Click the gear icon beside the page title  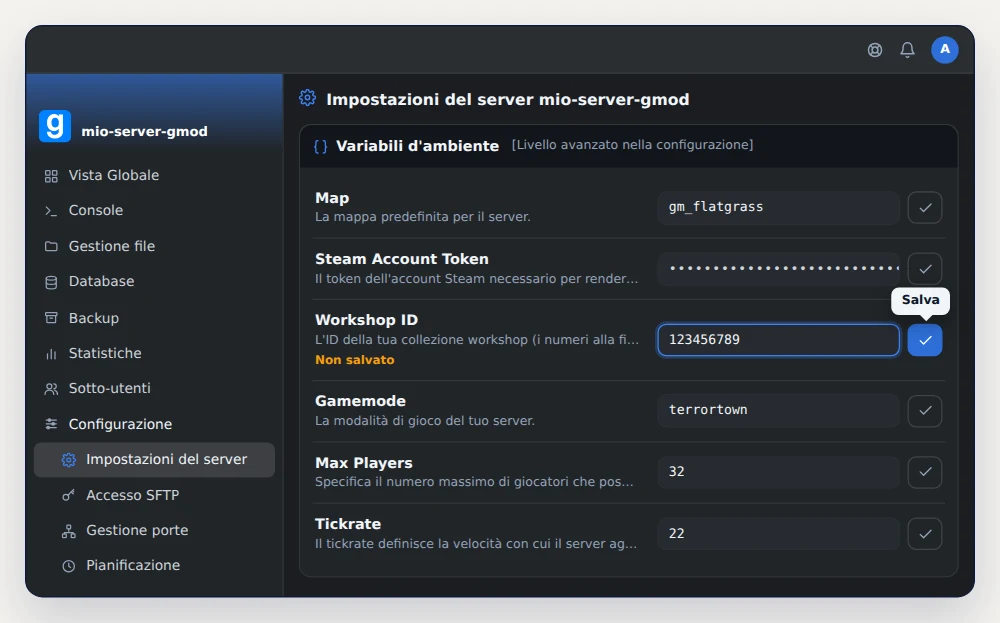coord(307,98)
